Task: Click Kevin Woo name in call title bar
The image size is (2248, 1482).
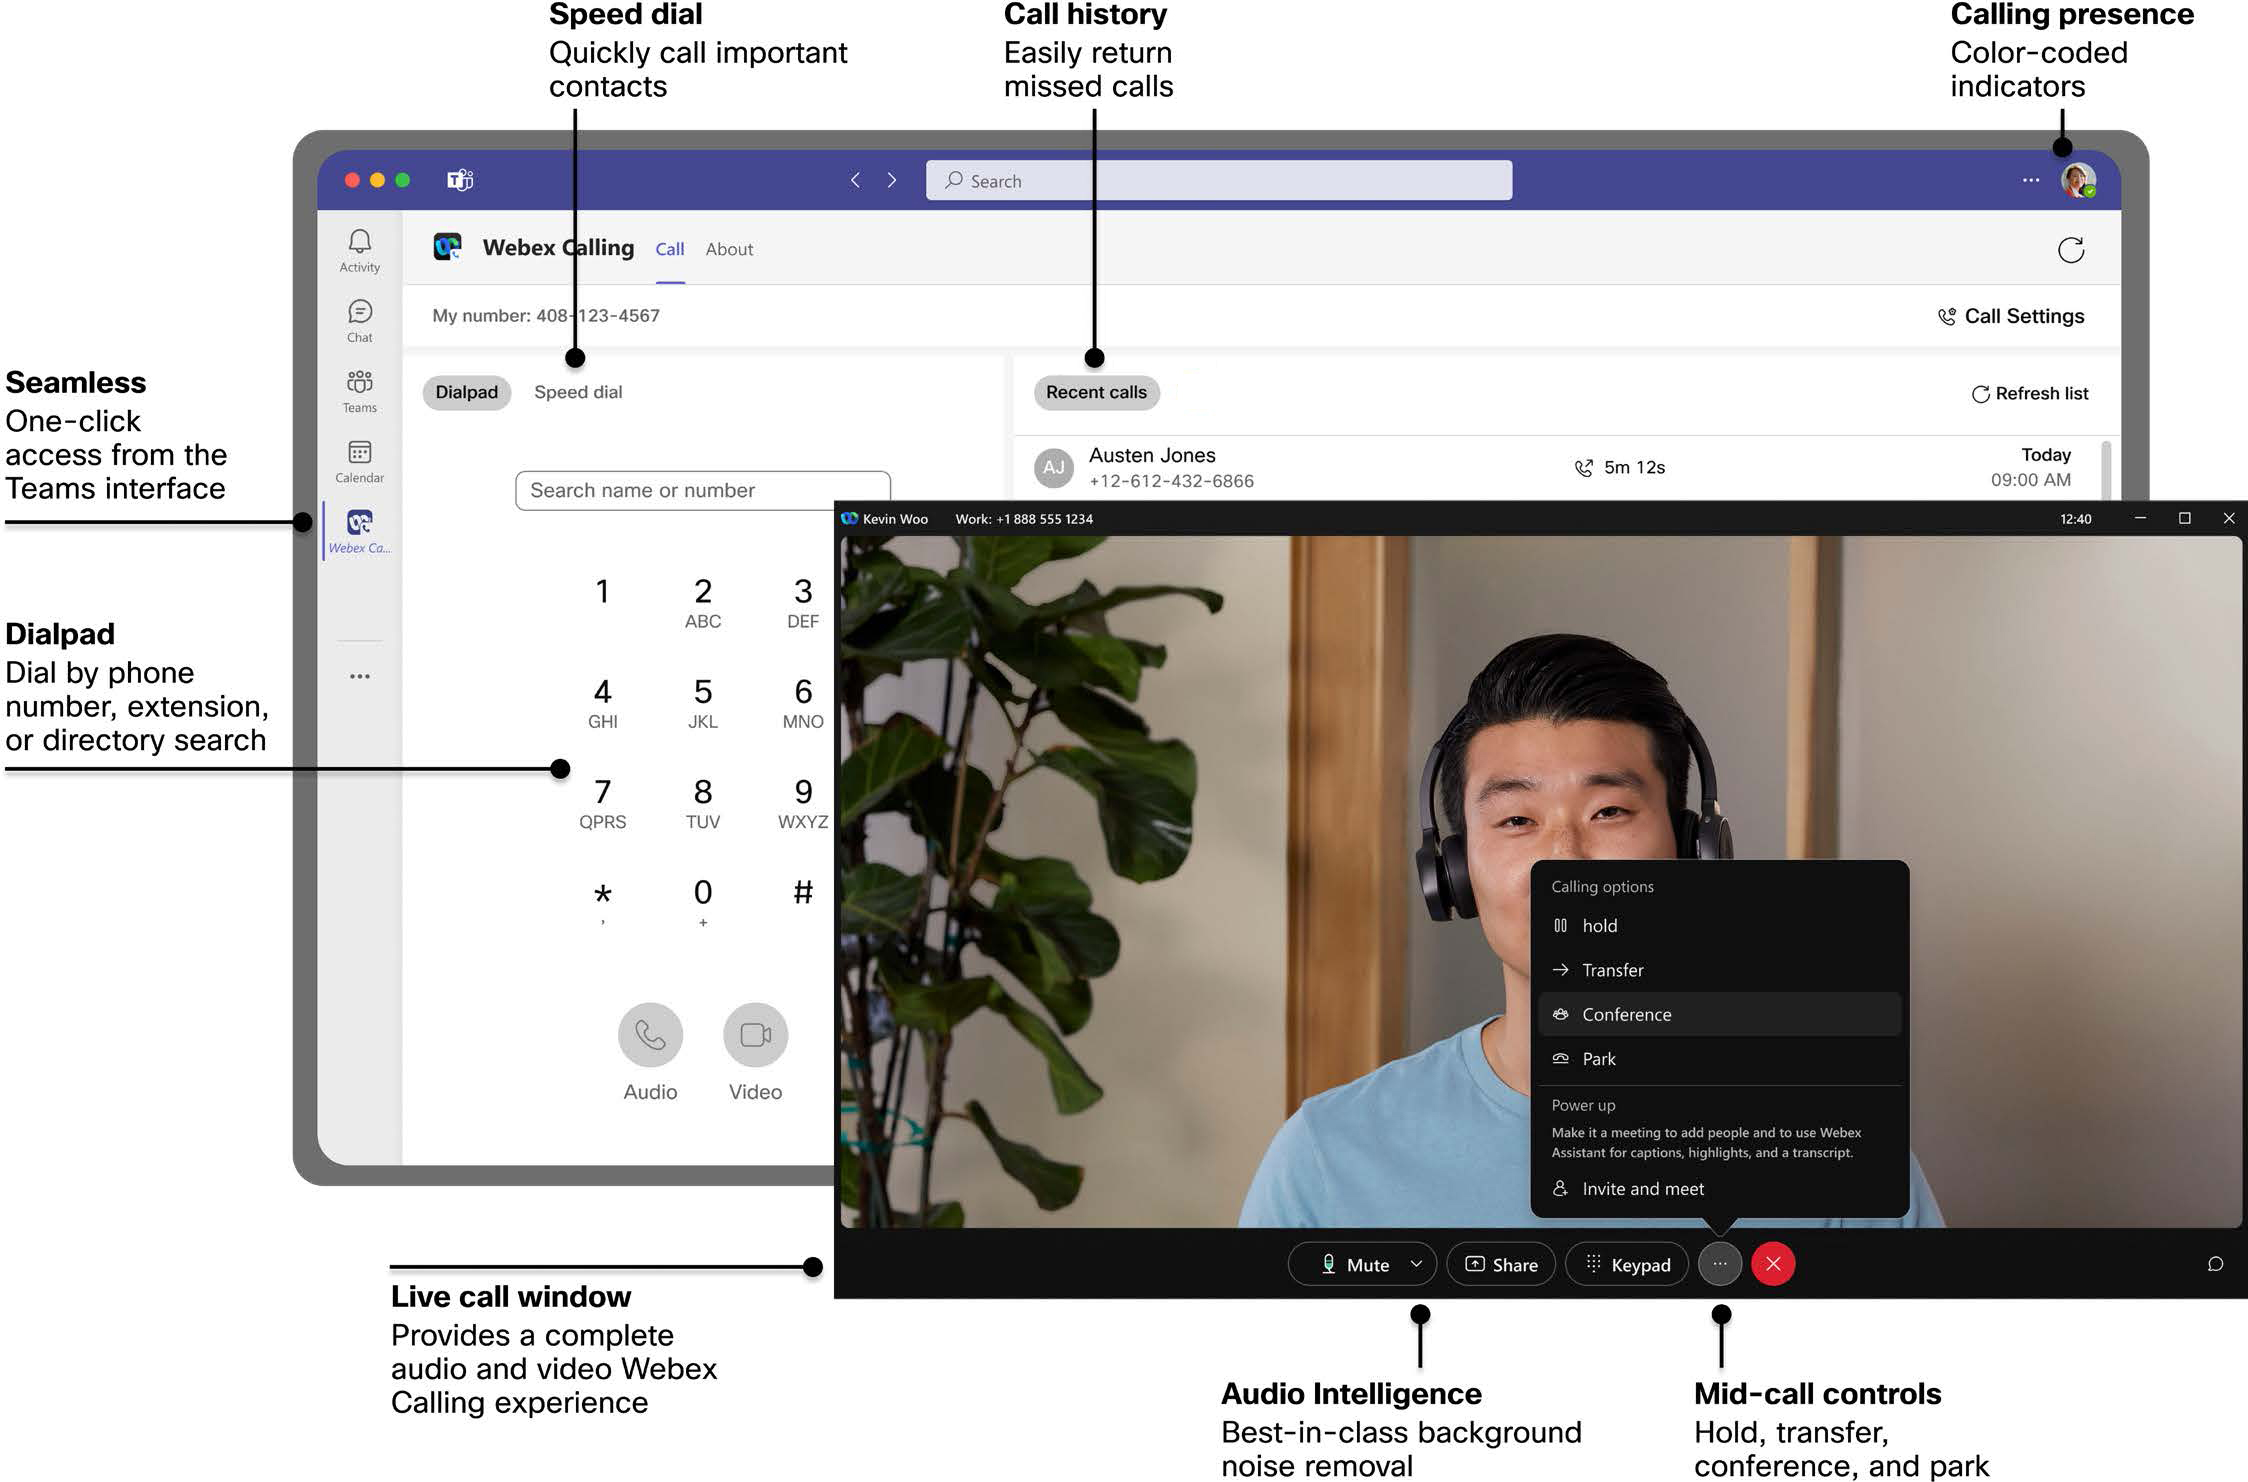Action: (x=895, y=519)
